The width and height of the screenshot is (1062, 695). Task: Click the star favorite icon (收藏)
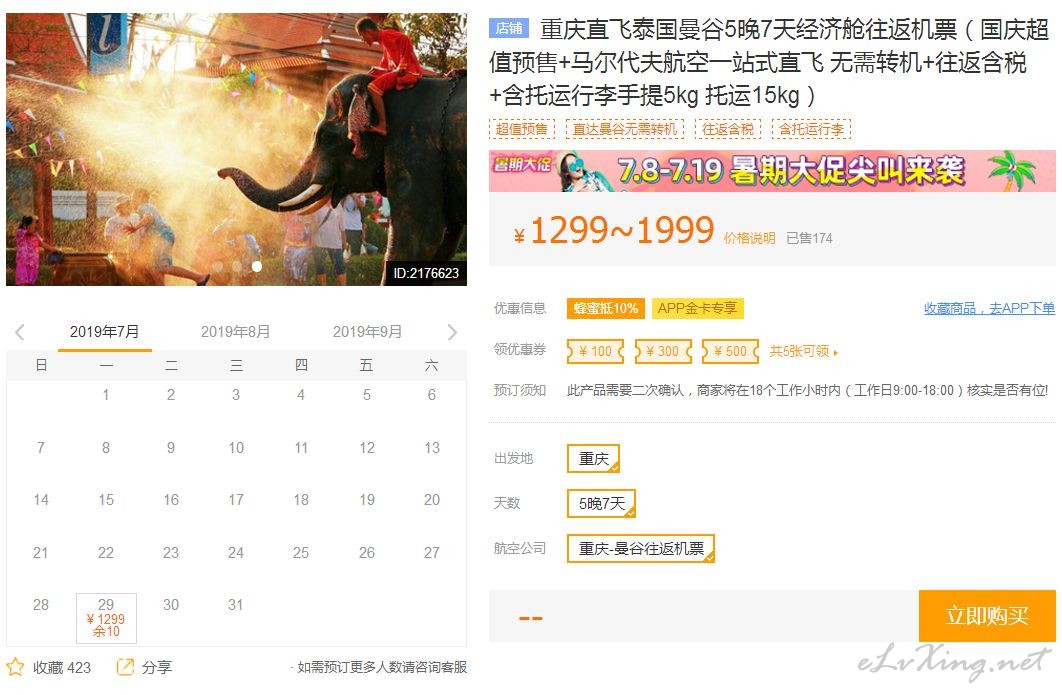[x=15, y=667]
